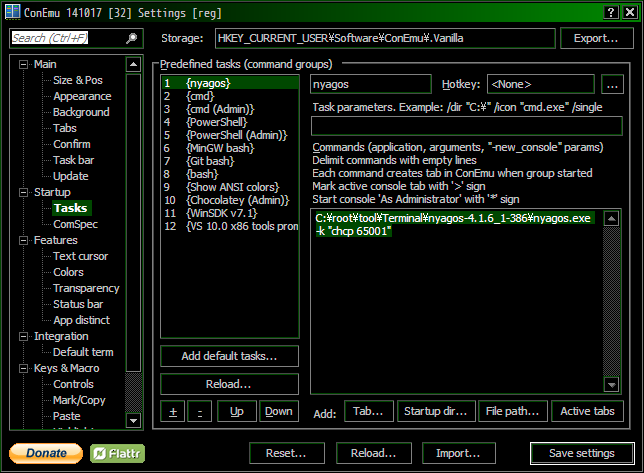Select the {MinGW bash} task
The image size is (644, 473).
[230, 148]
